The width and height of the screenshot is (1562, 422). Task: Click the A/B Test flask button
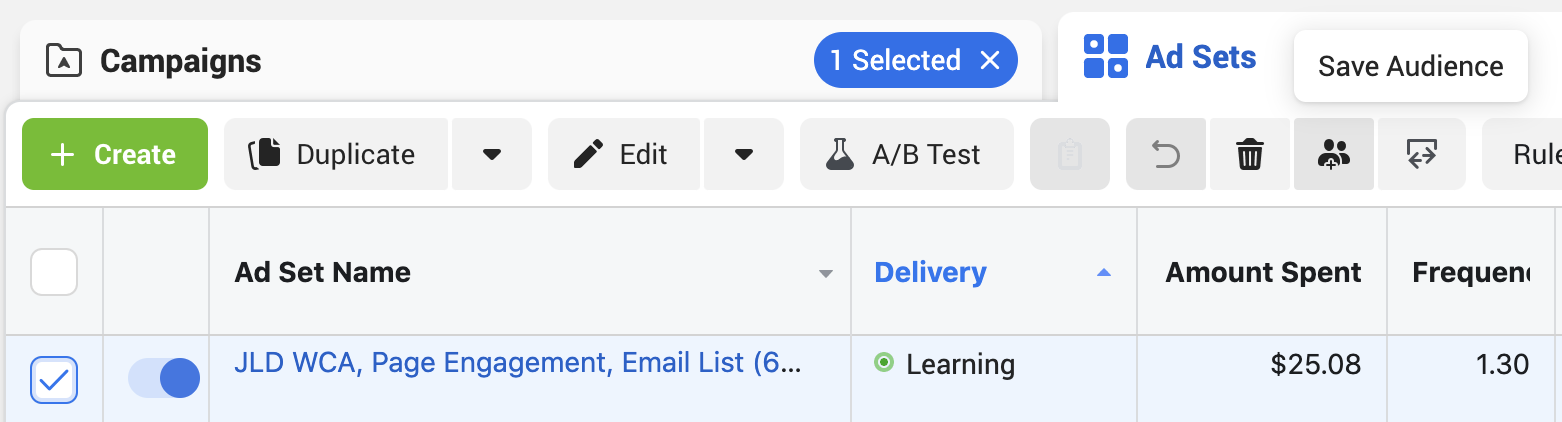coord(907,154)
